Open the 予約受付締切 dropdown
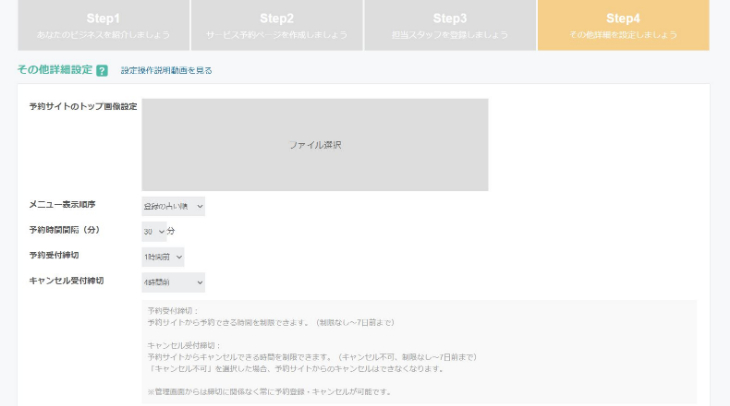This screenshot has width=730, height=406. 163,257
